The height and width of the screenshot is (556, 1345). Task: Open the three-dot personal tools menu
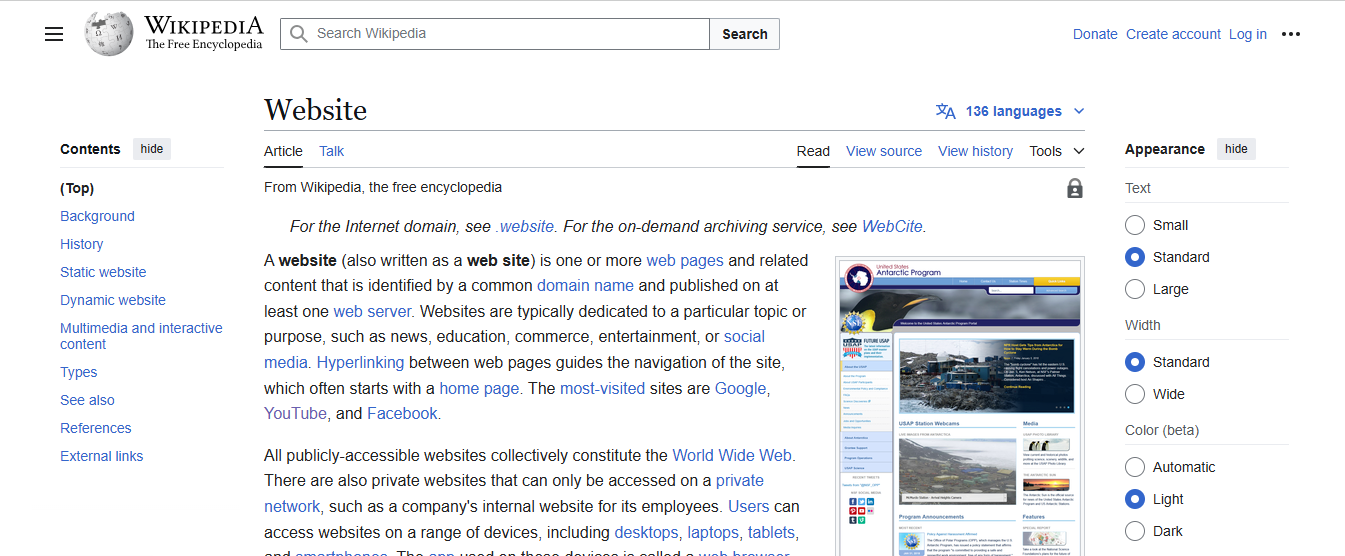tap(1291, 34)
